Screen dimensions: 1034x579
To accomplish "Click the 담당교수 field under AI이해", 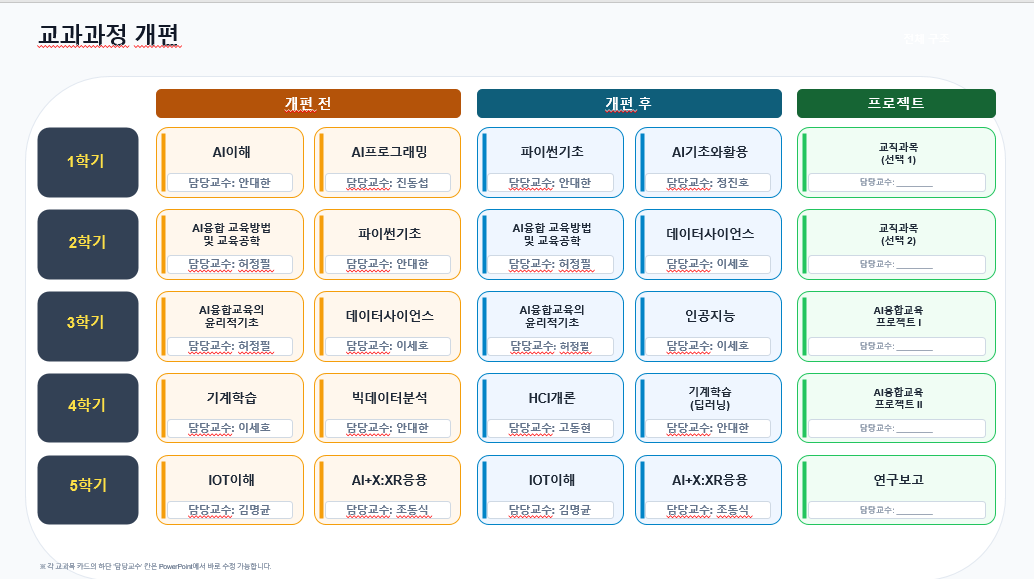I will [x=229, y=183].
